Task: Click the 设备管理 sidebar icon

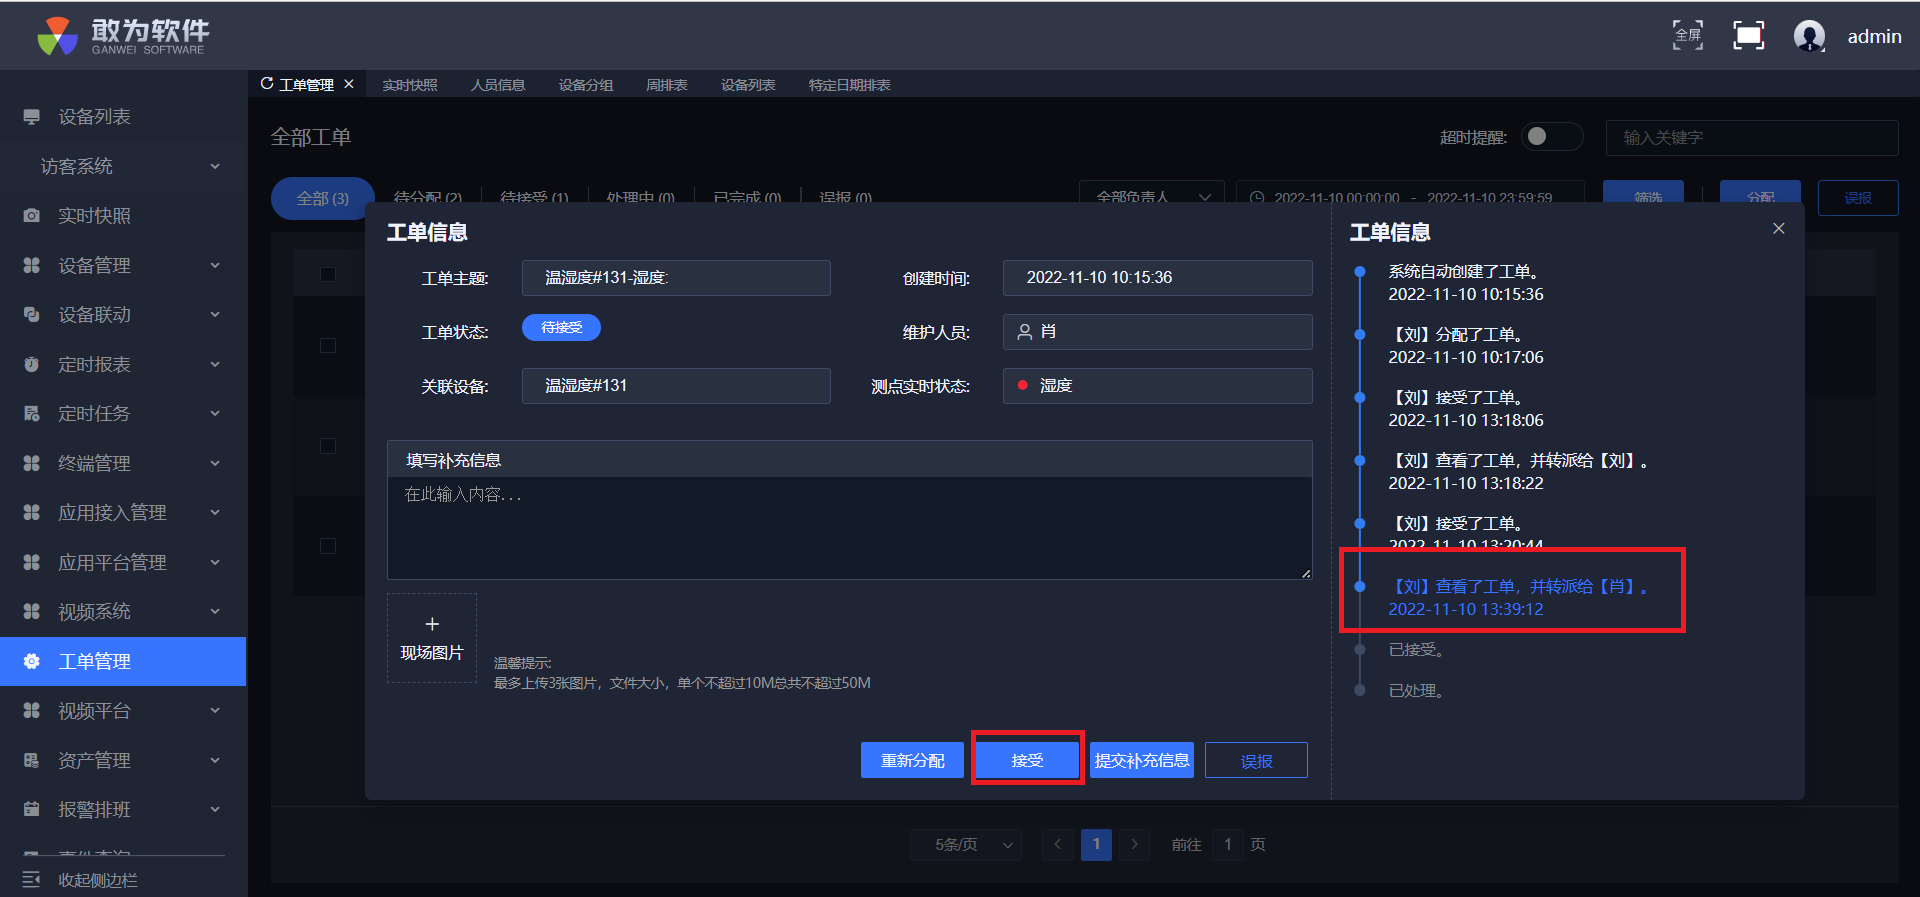Action: coord(32,265)
